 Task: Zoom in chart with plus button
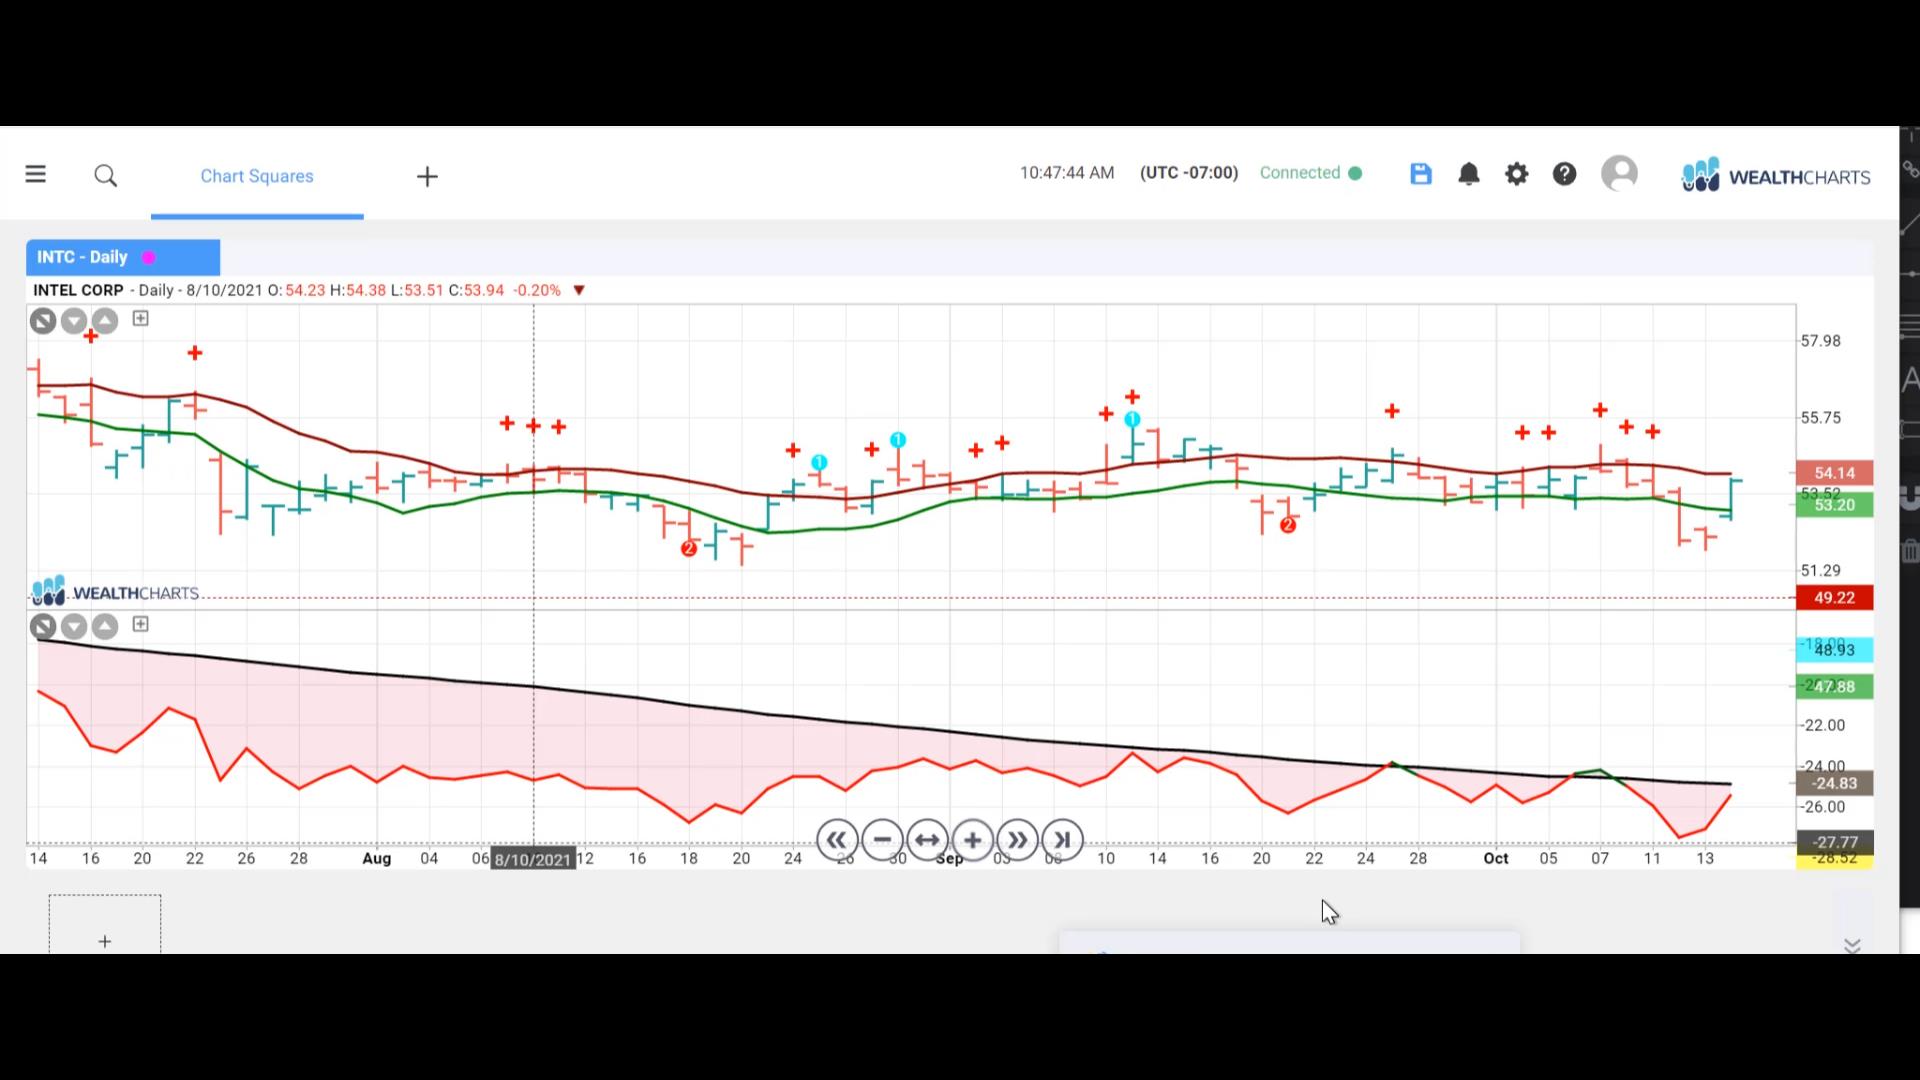[972, 840]
